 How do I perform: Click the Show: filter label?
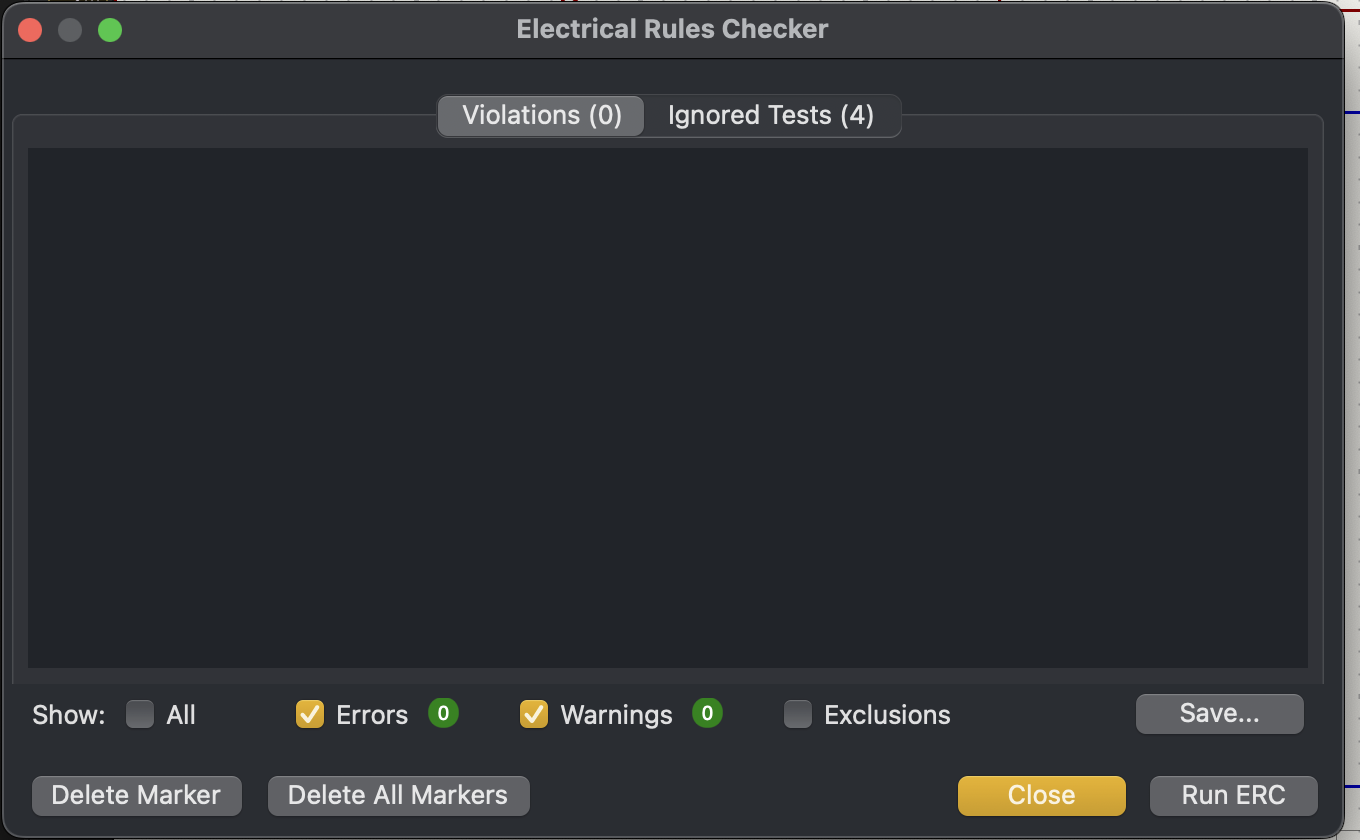pyautogui.click(x=68, y=715)
